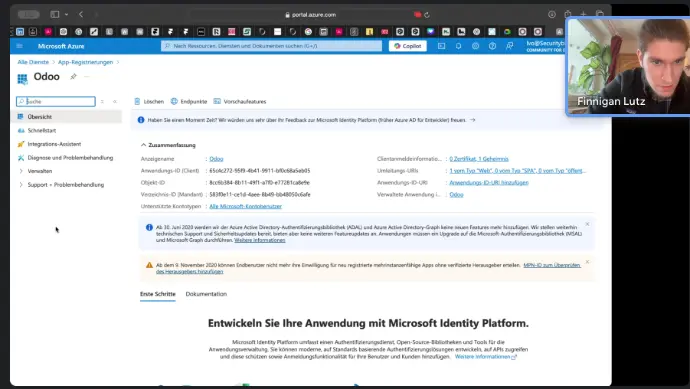Screen dimensions: 690x389
Task: Switch to the Dokumentation tab
Action: pyautogui.click(x=206, y=294)
